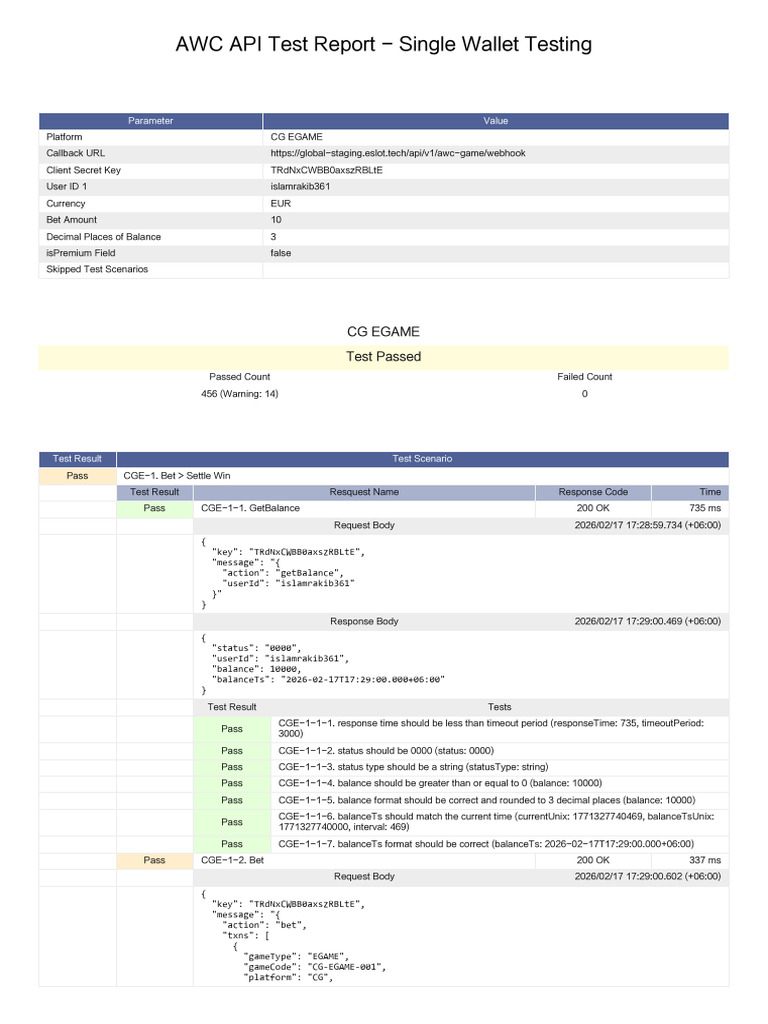Click test 'CGE-1-1-1. response time' description
Viewport: 768px width, 1024px height.
491,729
